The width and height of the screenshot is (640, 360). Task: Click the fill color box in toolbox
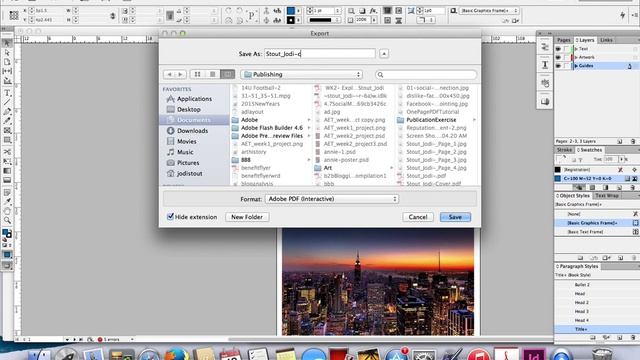click(x=5, y=232)
